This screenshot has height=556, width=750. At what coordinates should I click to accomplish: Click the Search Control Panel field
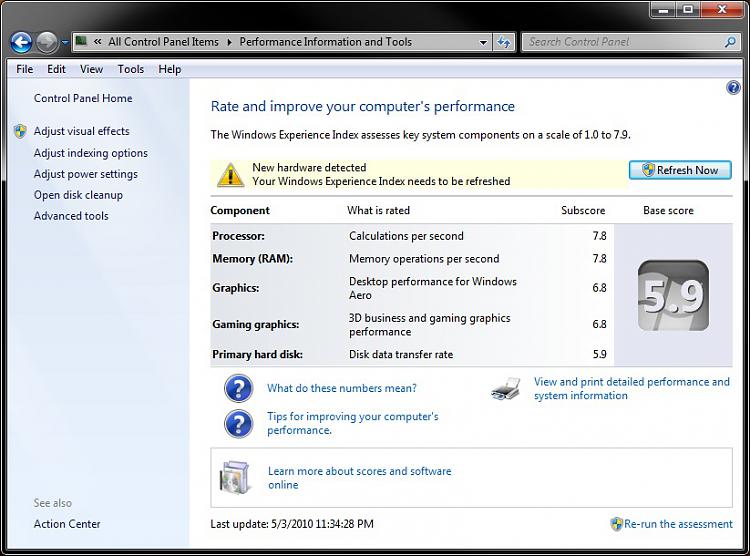(x=629, y=42)
